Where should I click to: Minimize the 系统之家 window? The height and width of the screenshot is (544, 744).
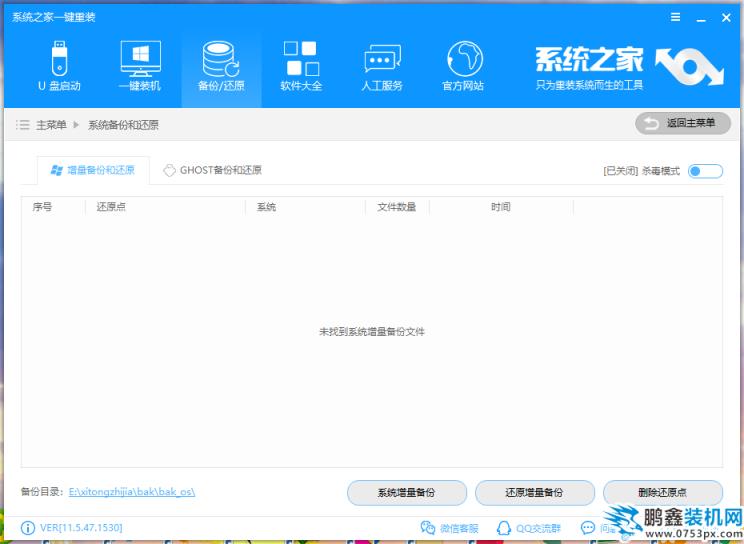[x=701, y=19]
